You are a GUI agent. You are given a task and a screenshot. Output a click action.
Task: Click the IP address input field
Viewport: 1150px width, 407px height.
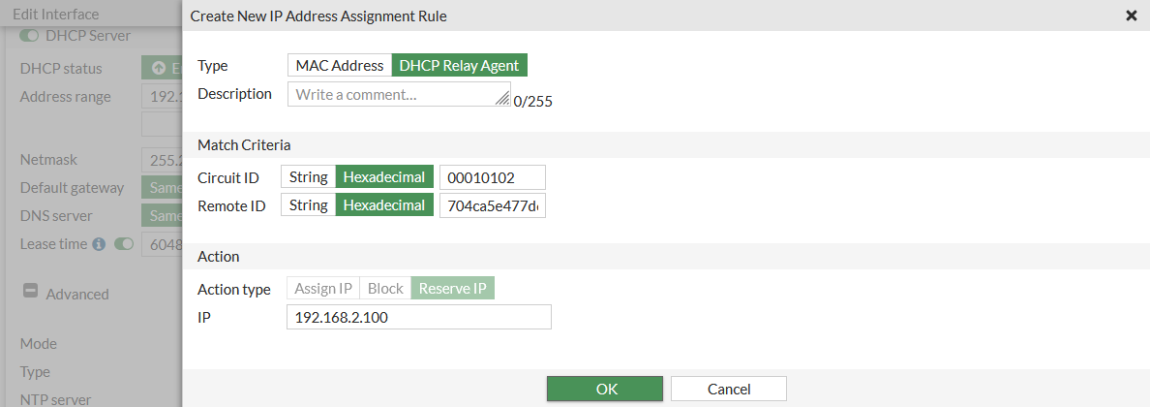[x=418, y=317]
